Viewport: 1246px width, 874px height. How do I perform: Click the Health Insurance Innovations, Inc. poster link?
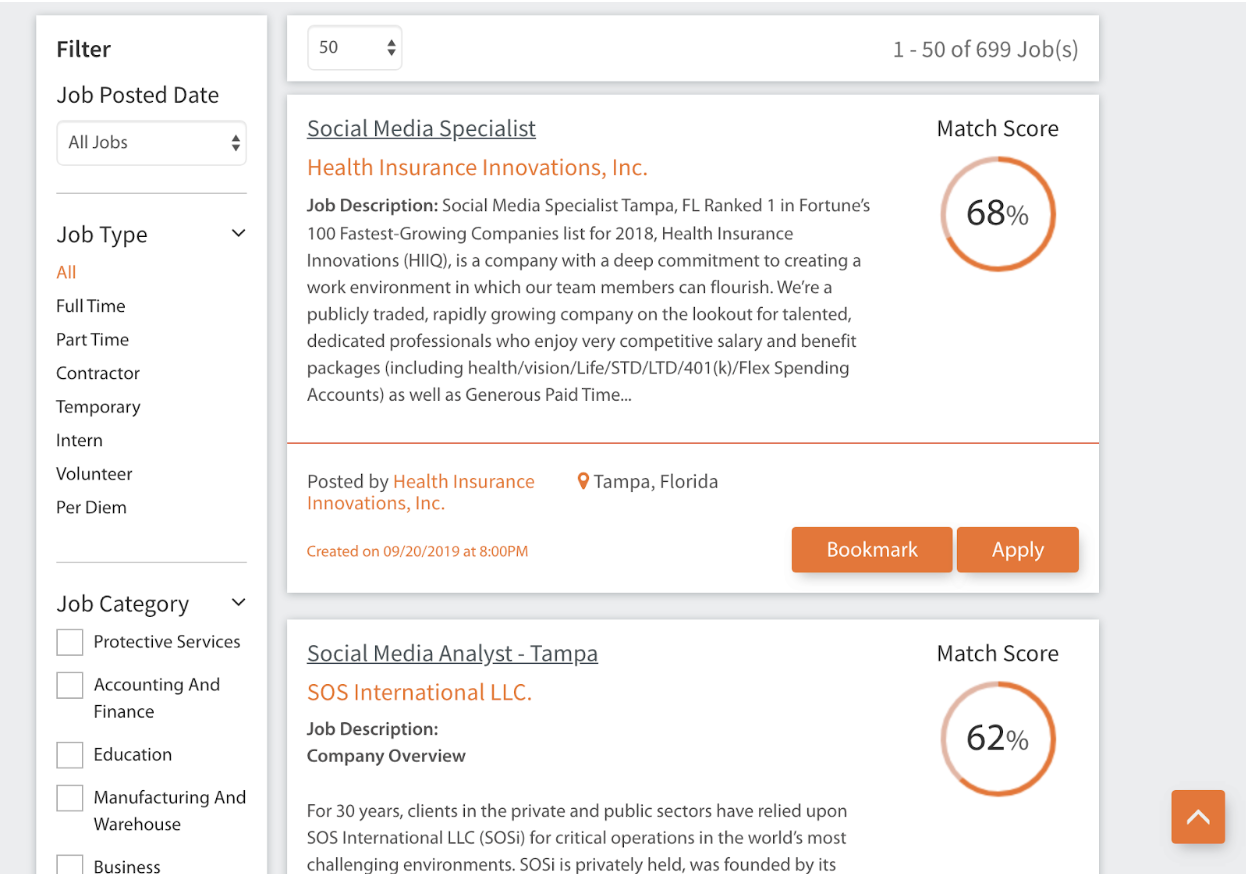[463, 481]
